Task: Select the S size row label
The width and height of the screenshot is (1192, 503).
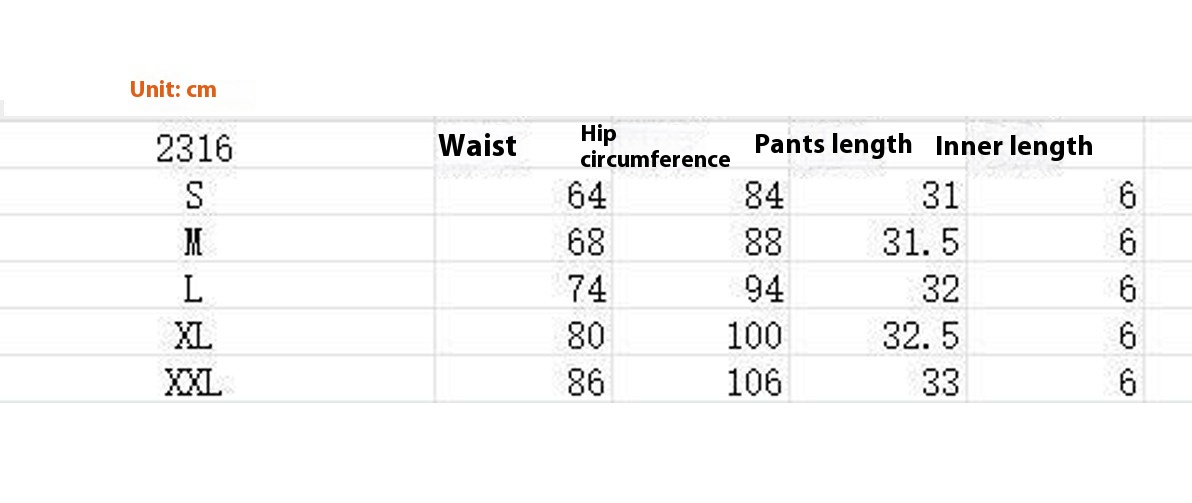Action: [x=194, y=197]
